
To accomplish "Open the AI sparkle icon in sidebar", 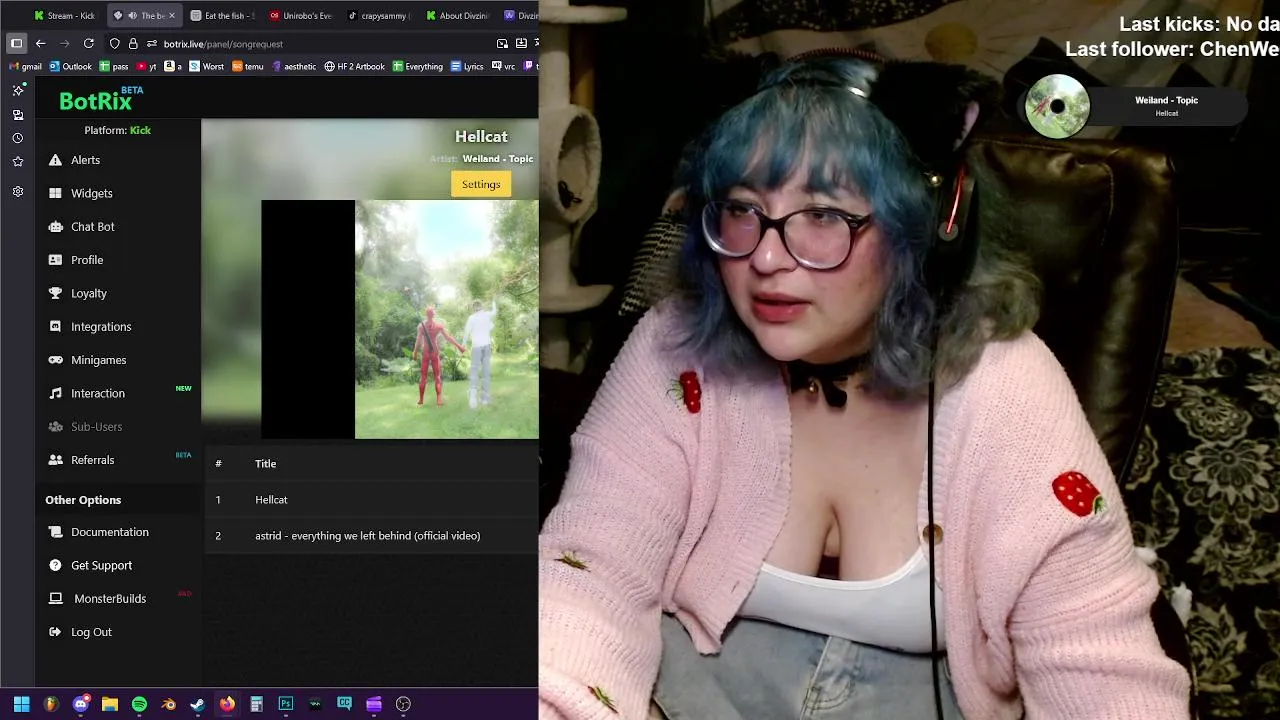I will point(18,90).
